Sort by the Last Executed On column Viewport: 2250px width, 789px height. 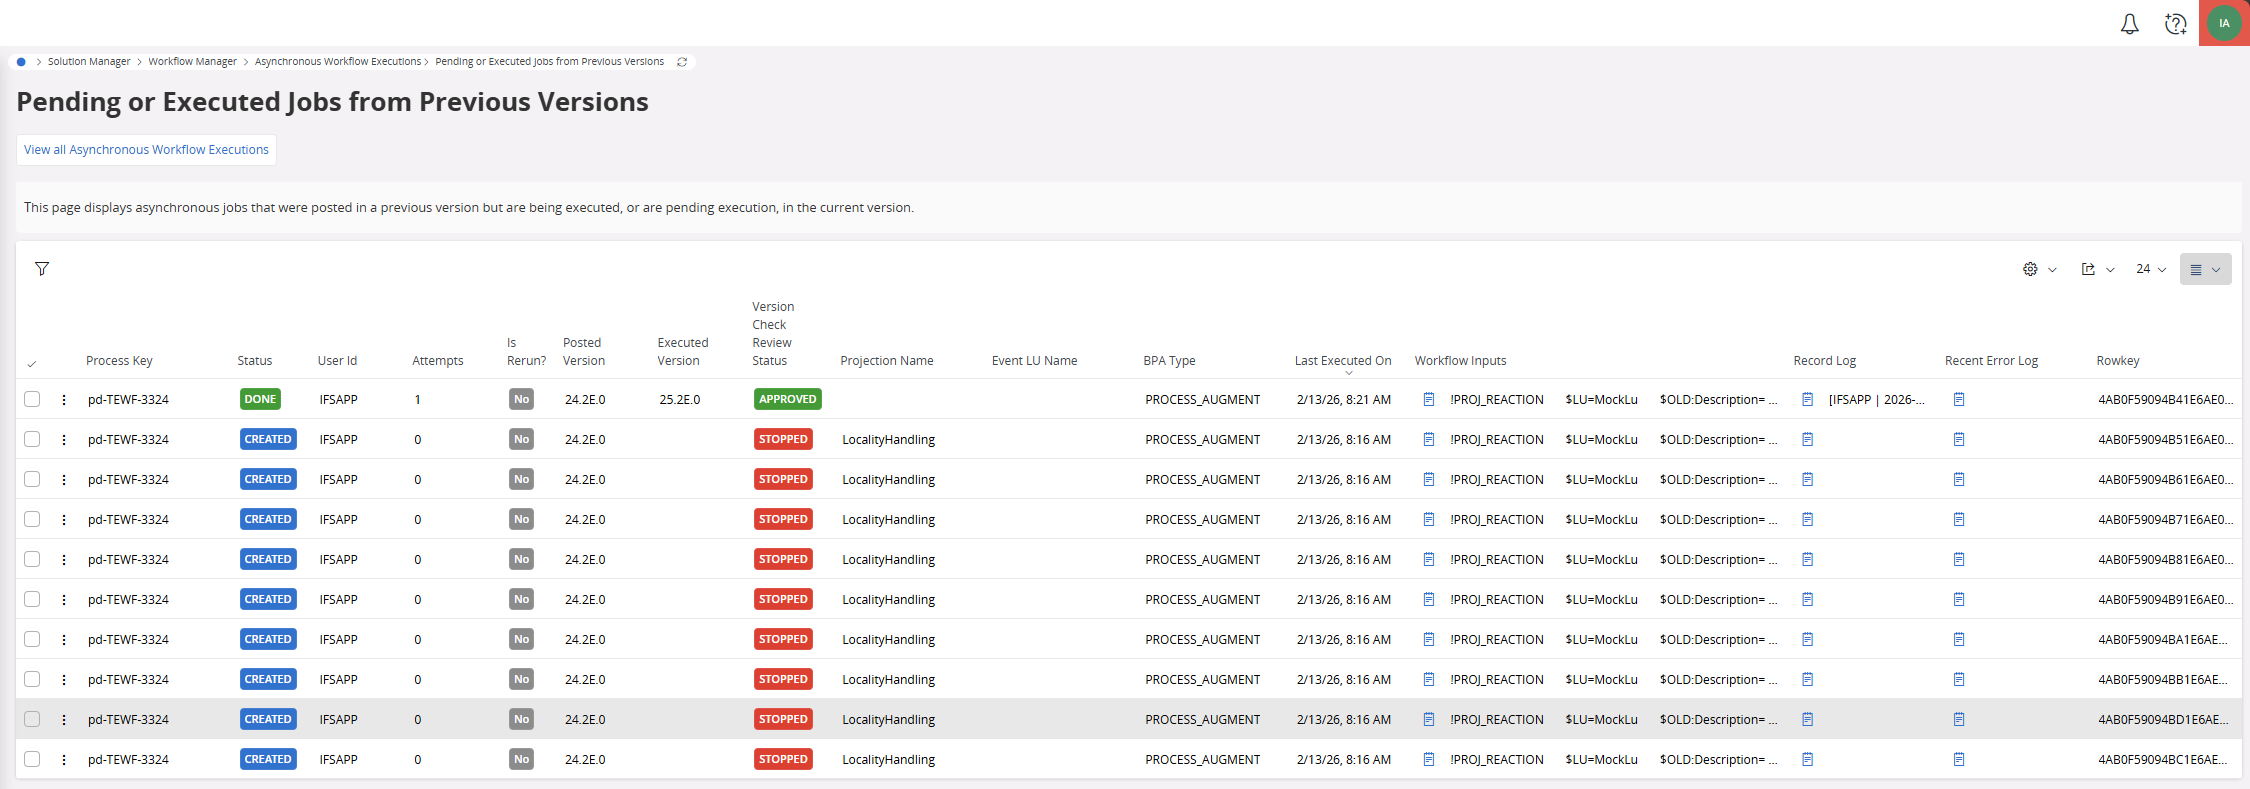click(x=1343, y=361)
